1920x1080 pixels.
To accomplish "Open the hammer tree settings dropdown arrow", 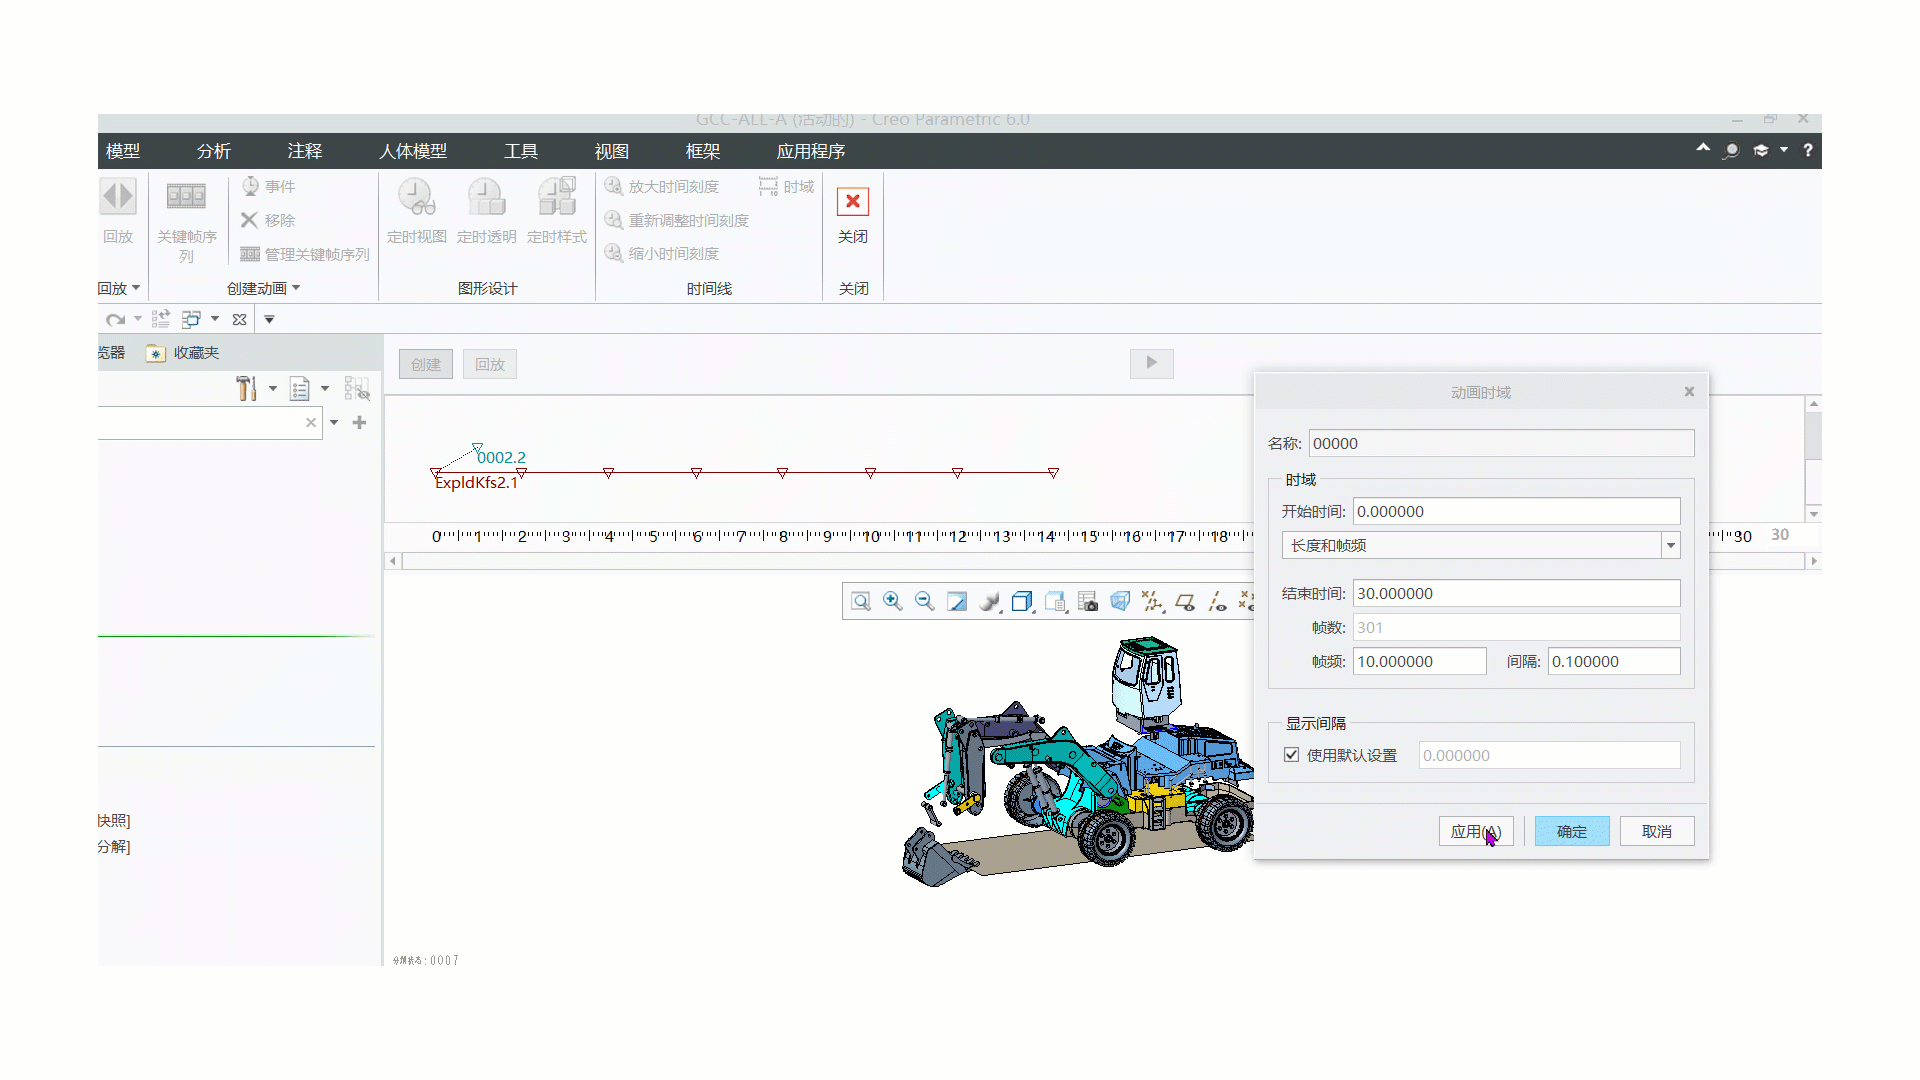I will tap(273, 389).
